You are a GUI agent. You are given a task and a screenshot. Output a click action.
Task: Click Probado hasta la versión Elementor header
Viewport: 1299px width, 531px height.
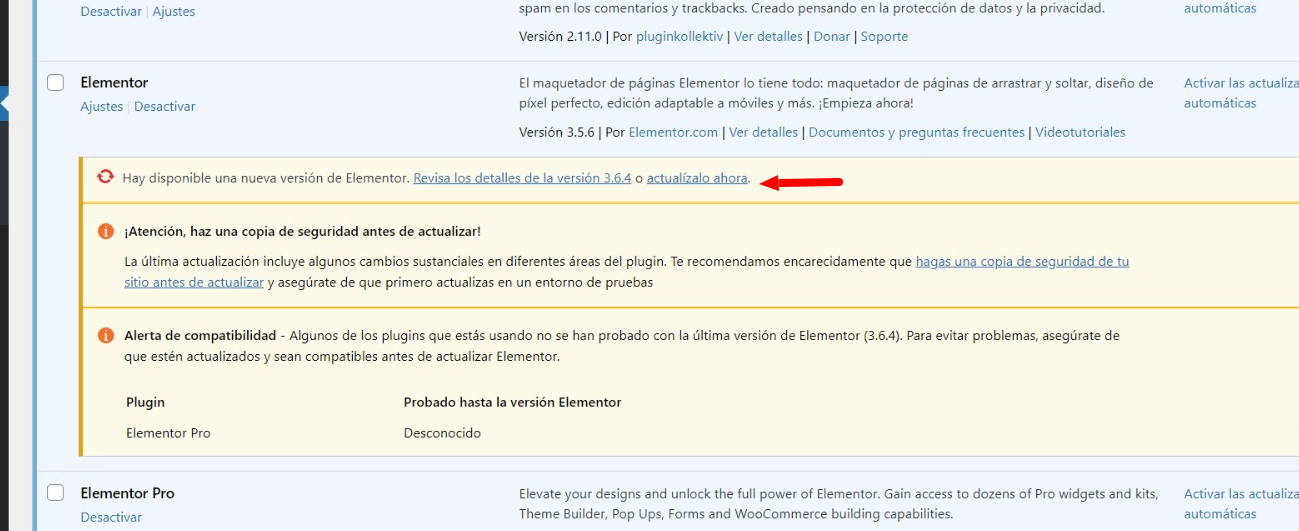pos(512,402)
